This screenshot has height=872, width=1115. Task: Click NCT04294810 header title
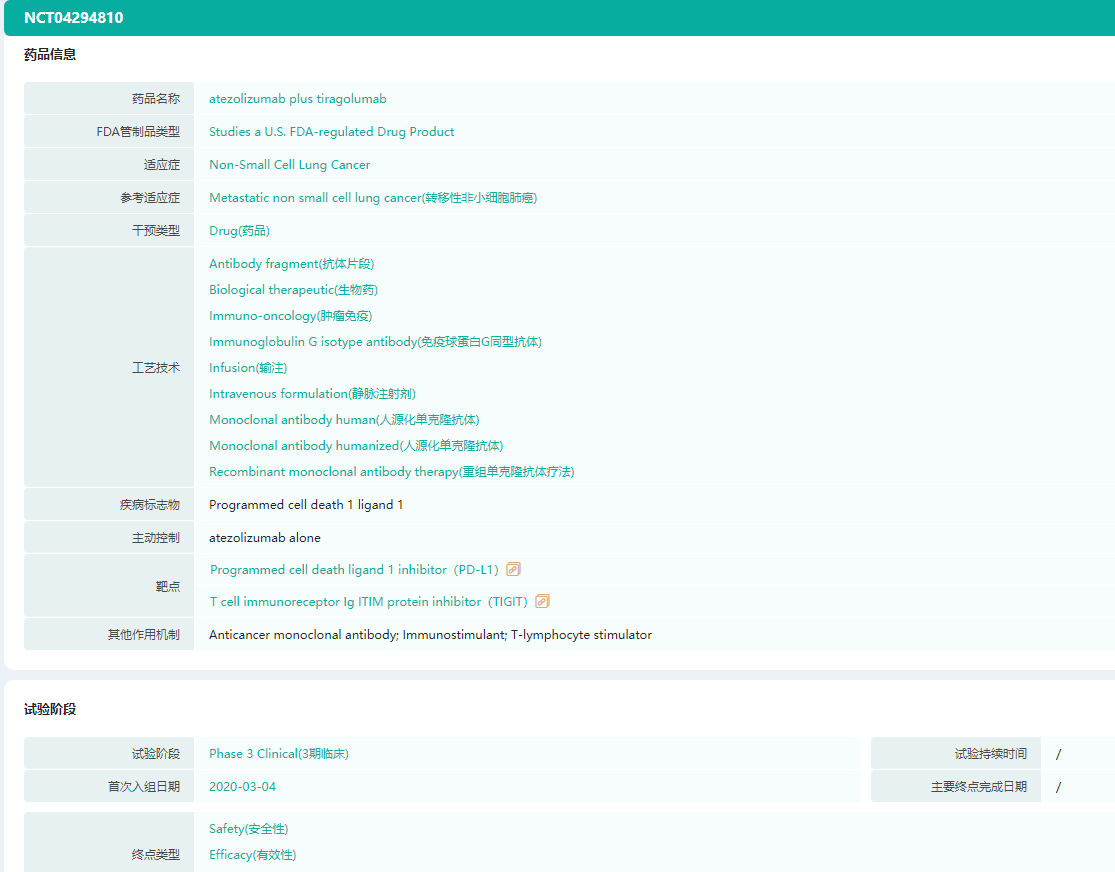74,18
